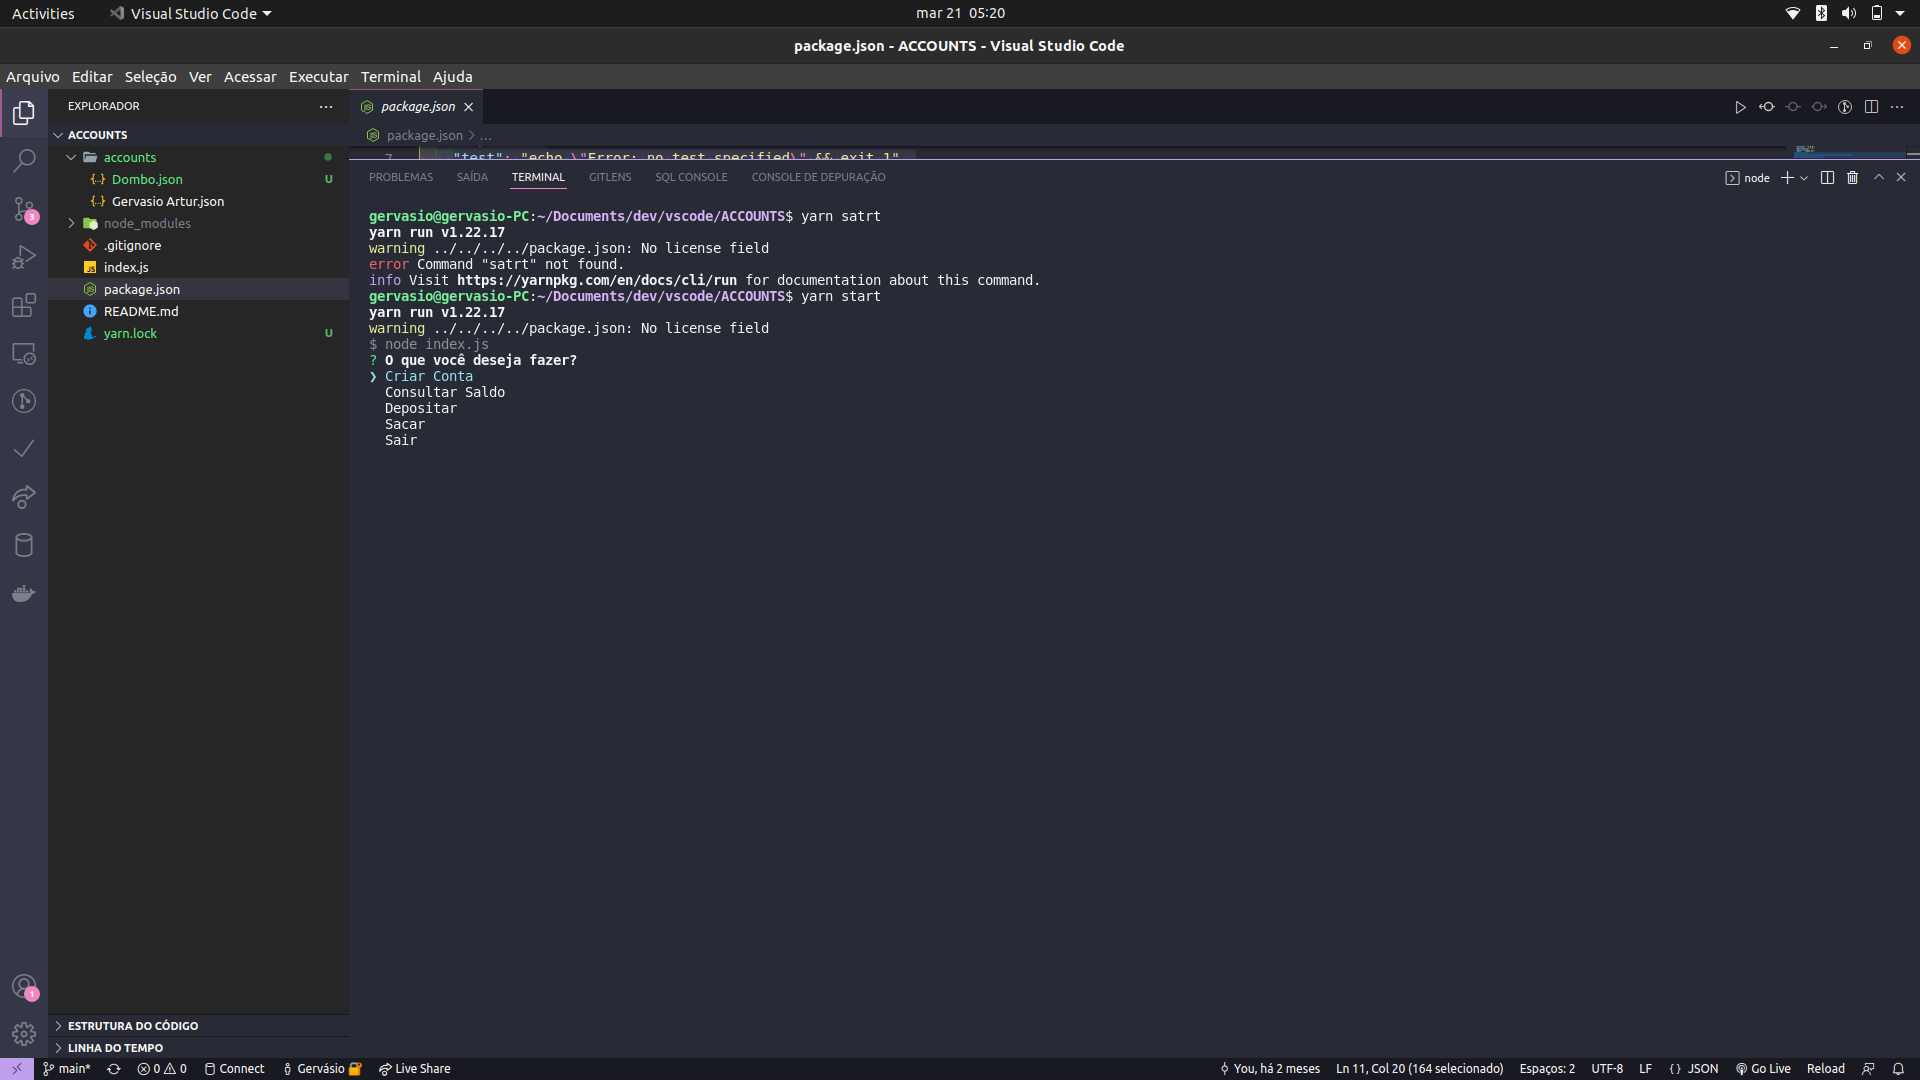
Task: Select the Dombo.json file
Action: point(147,179)
